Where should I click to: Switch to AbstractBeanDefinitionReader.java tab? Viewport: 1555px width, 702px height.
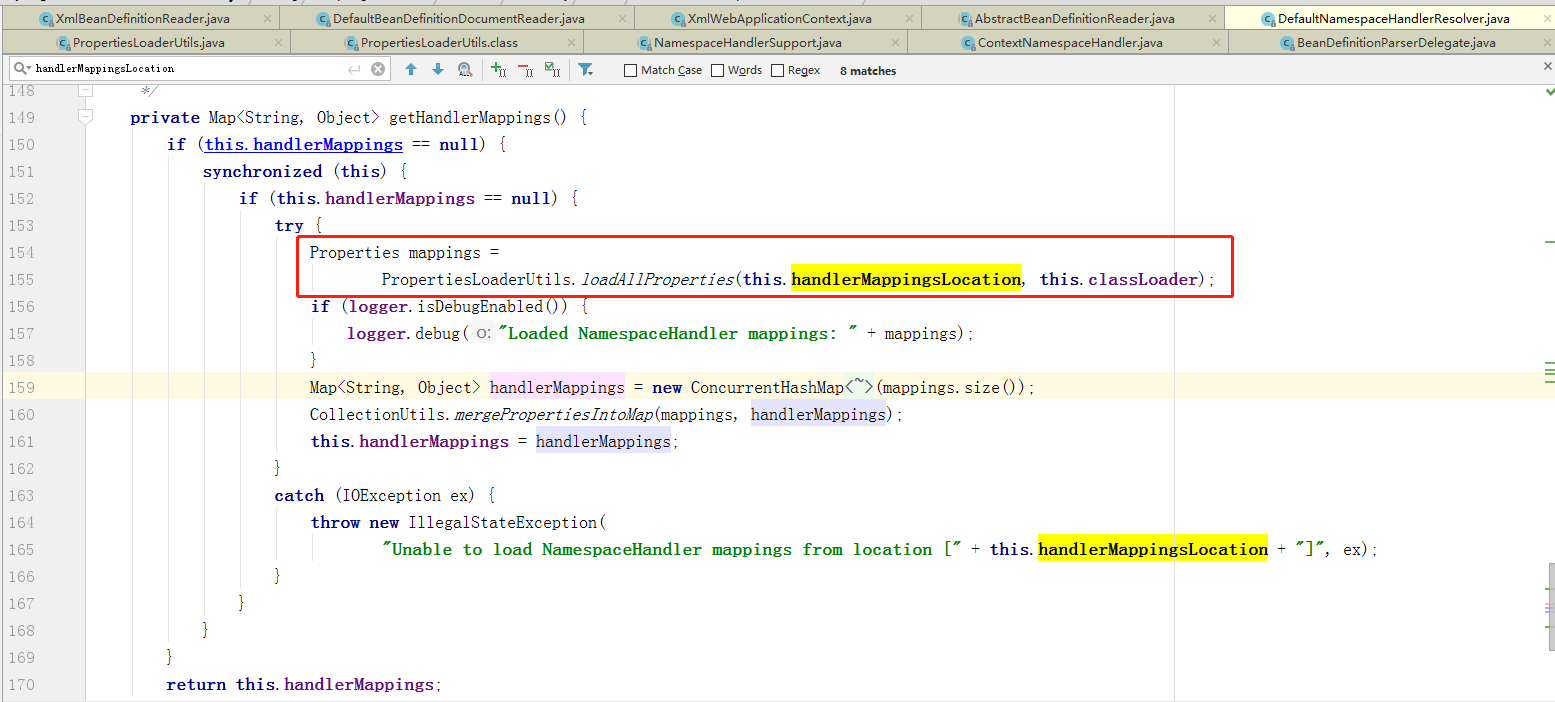coord(1072,18)
